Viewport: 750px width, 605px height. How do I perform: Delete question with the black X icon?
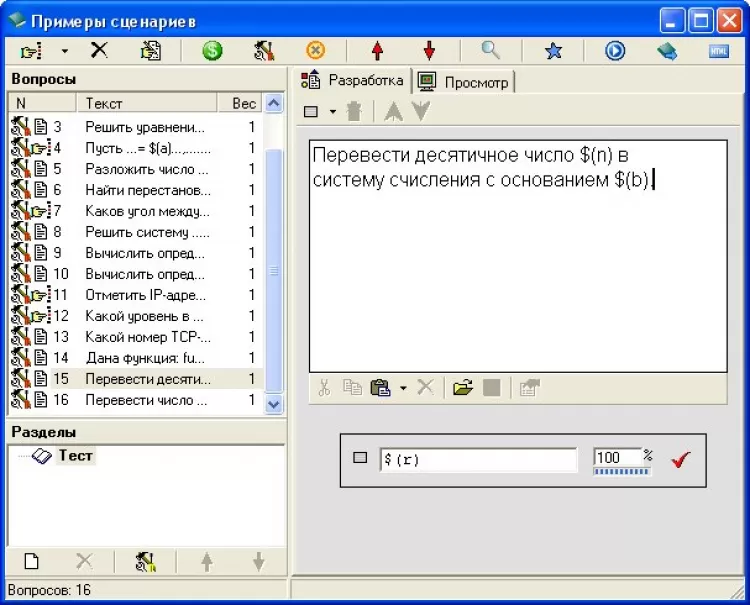(99, 50)
